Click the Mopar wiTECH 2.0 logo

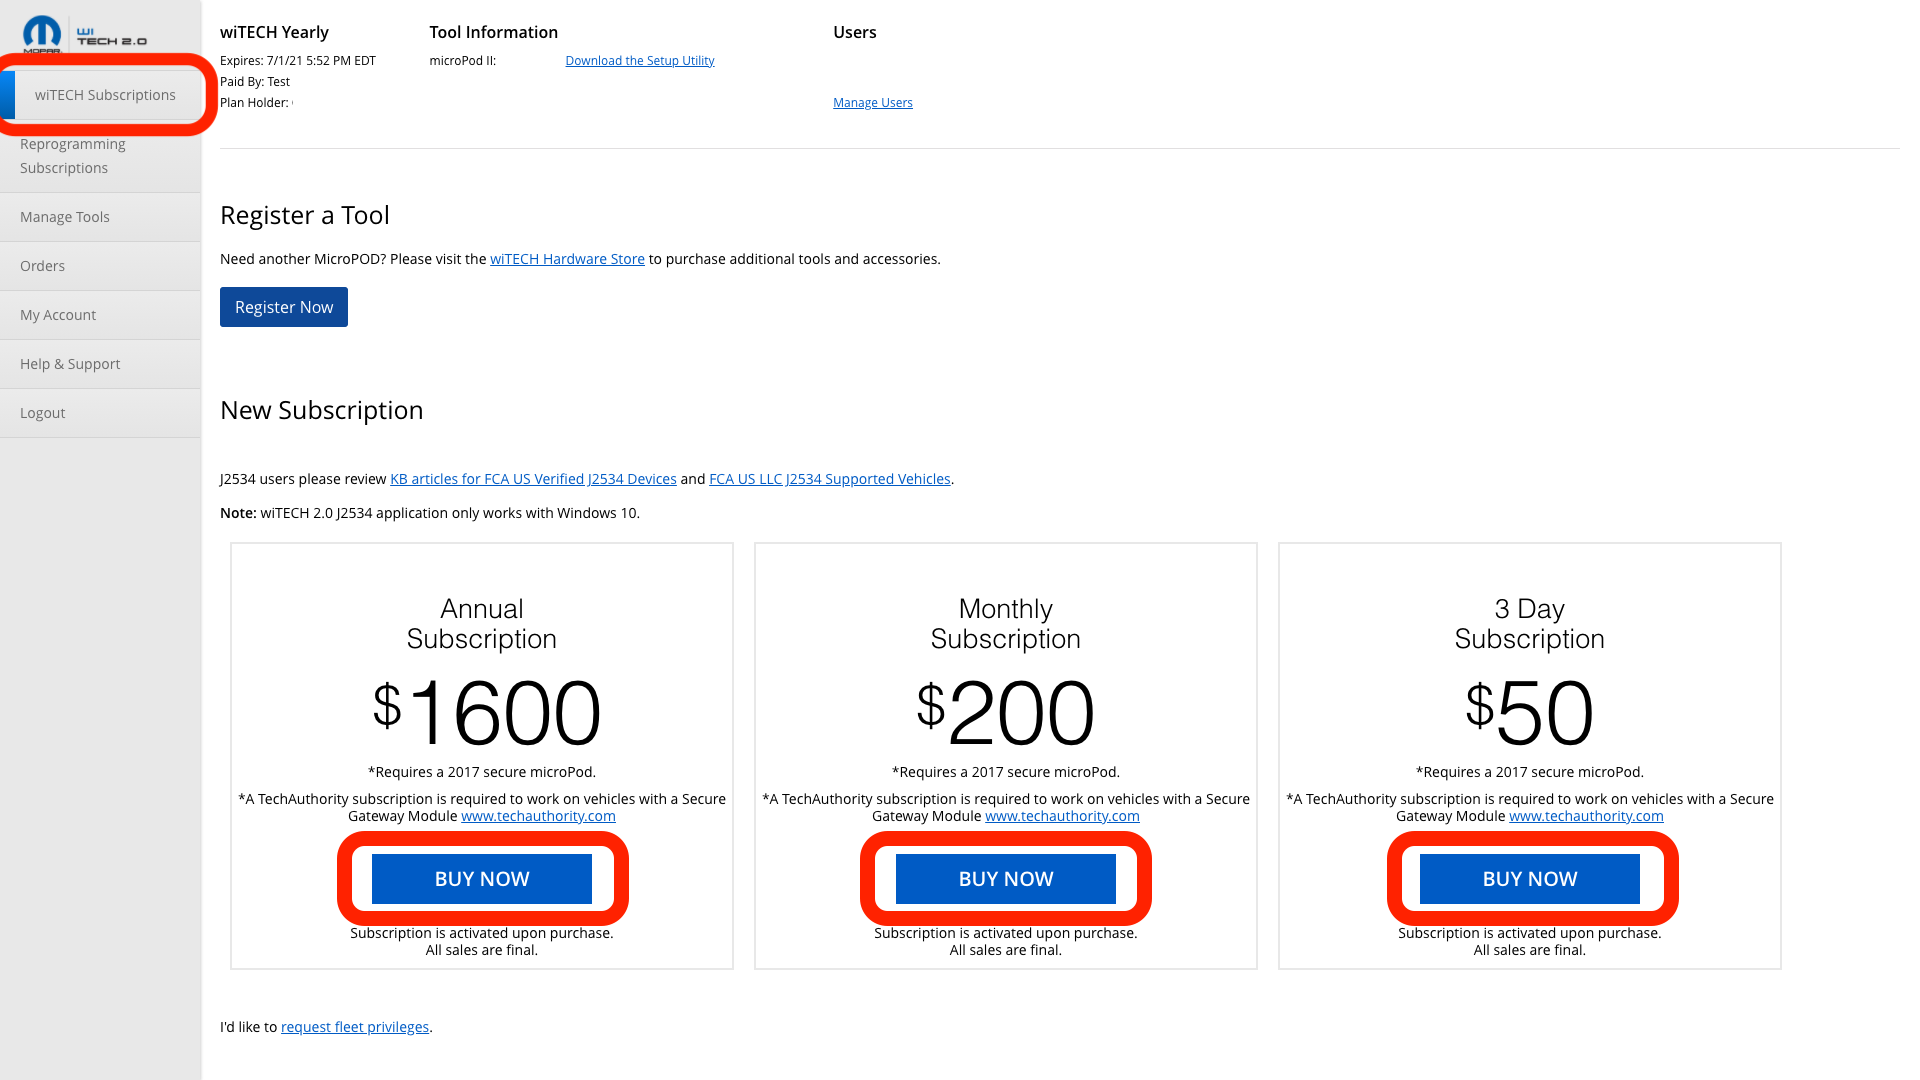click(x=84, y=34)
